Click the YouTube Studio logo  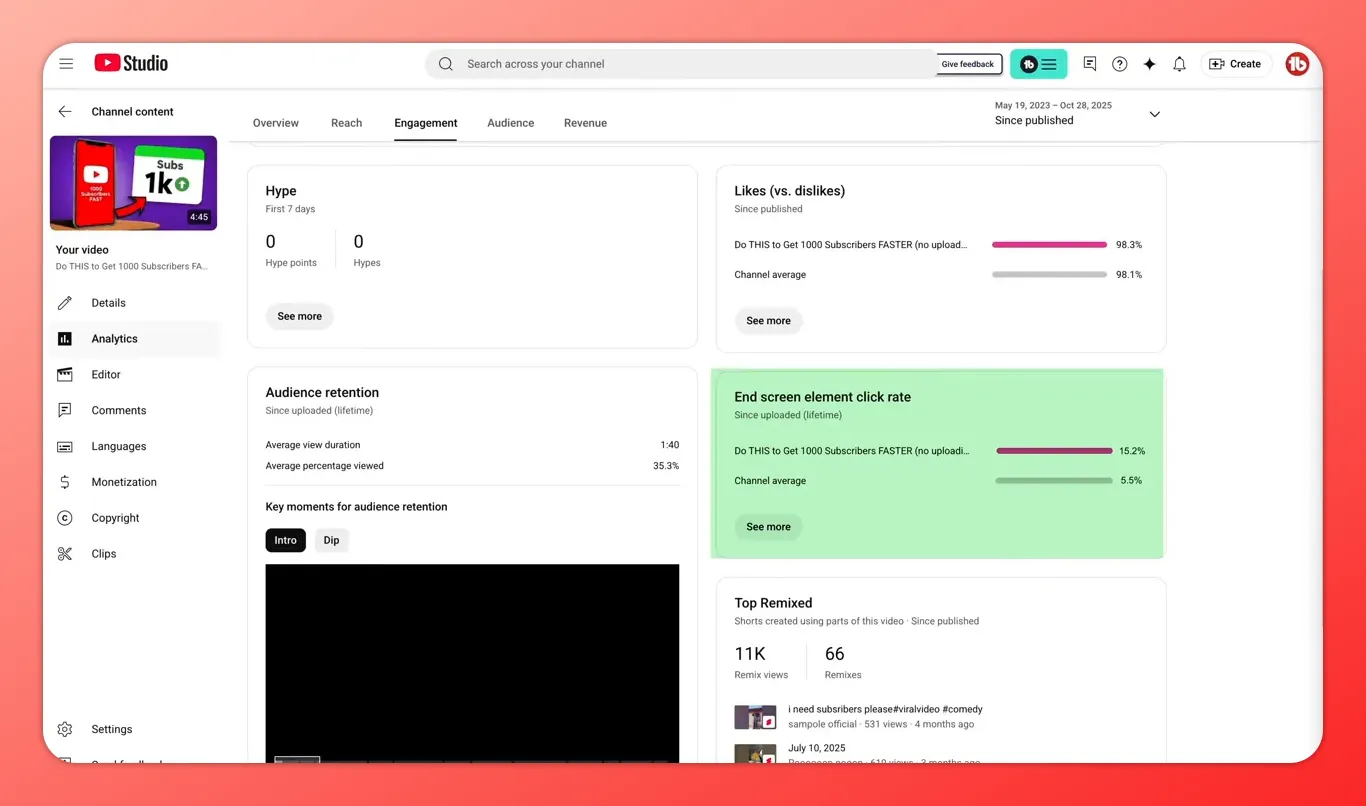(x=131, y=63)
